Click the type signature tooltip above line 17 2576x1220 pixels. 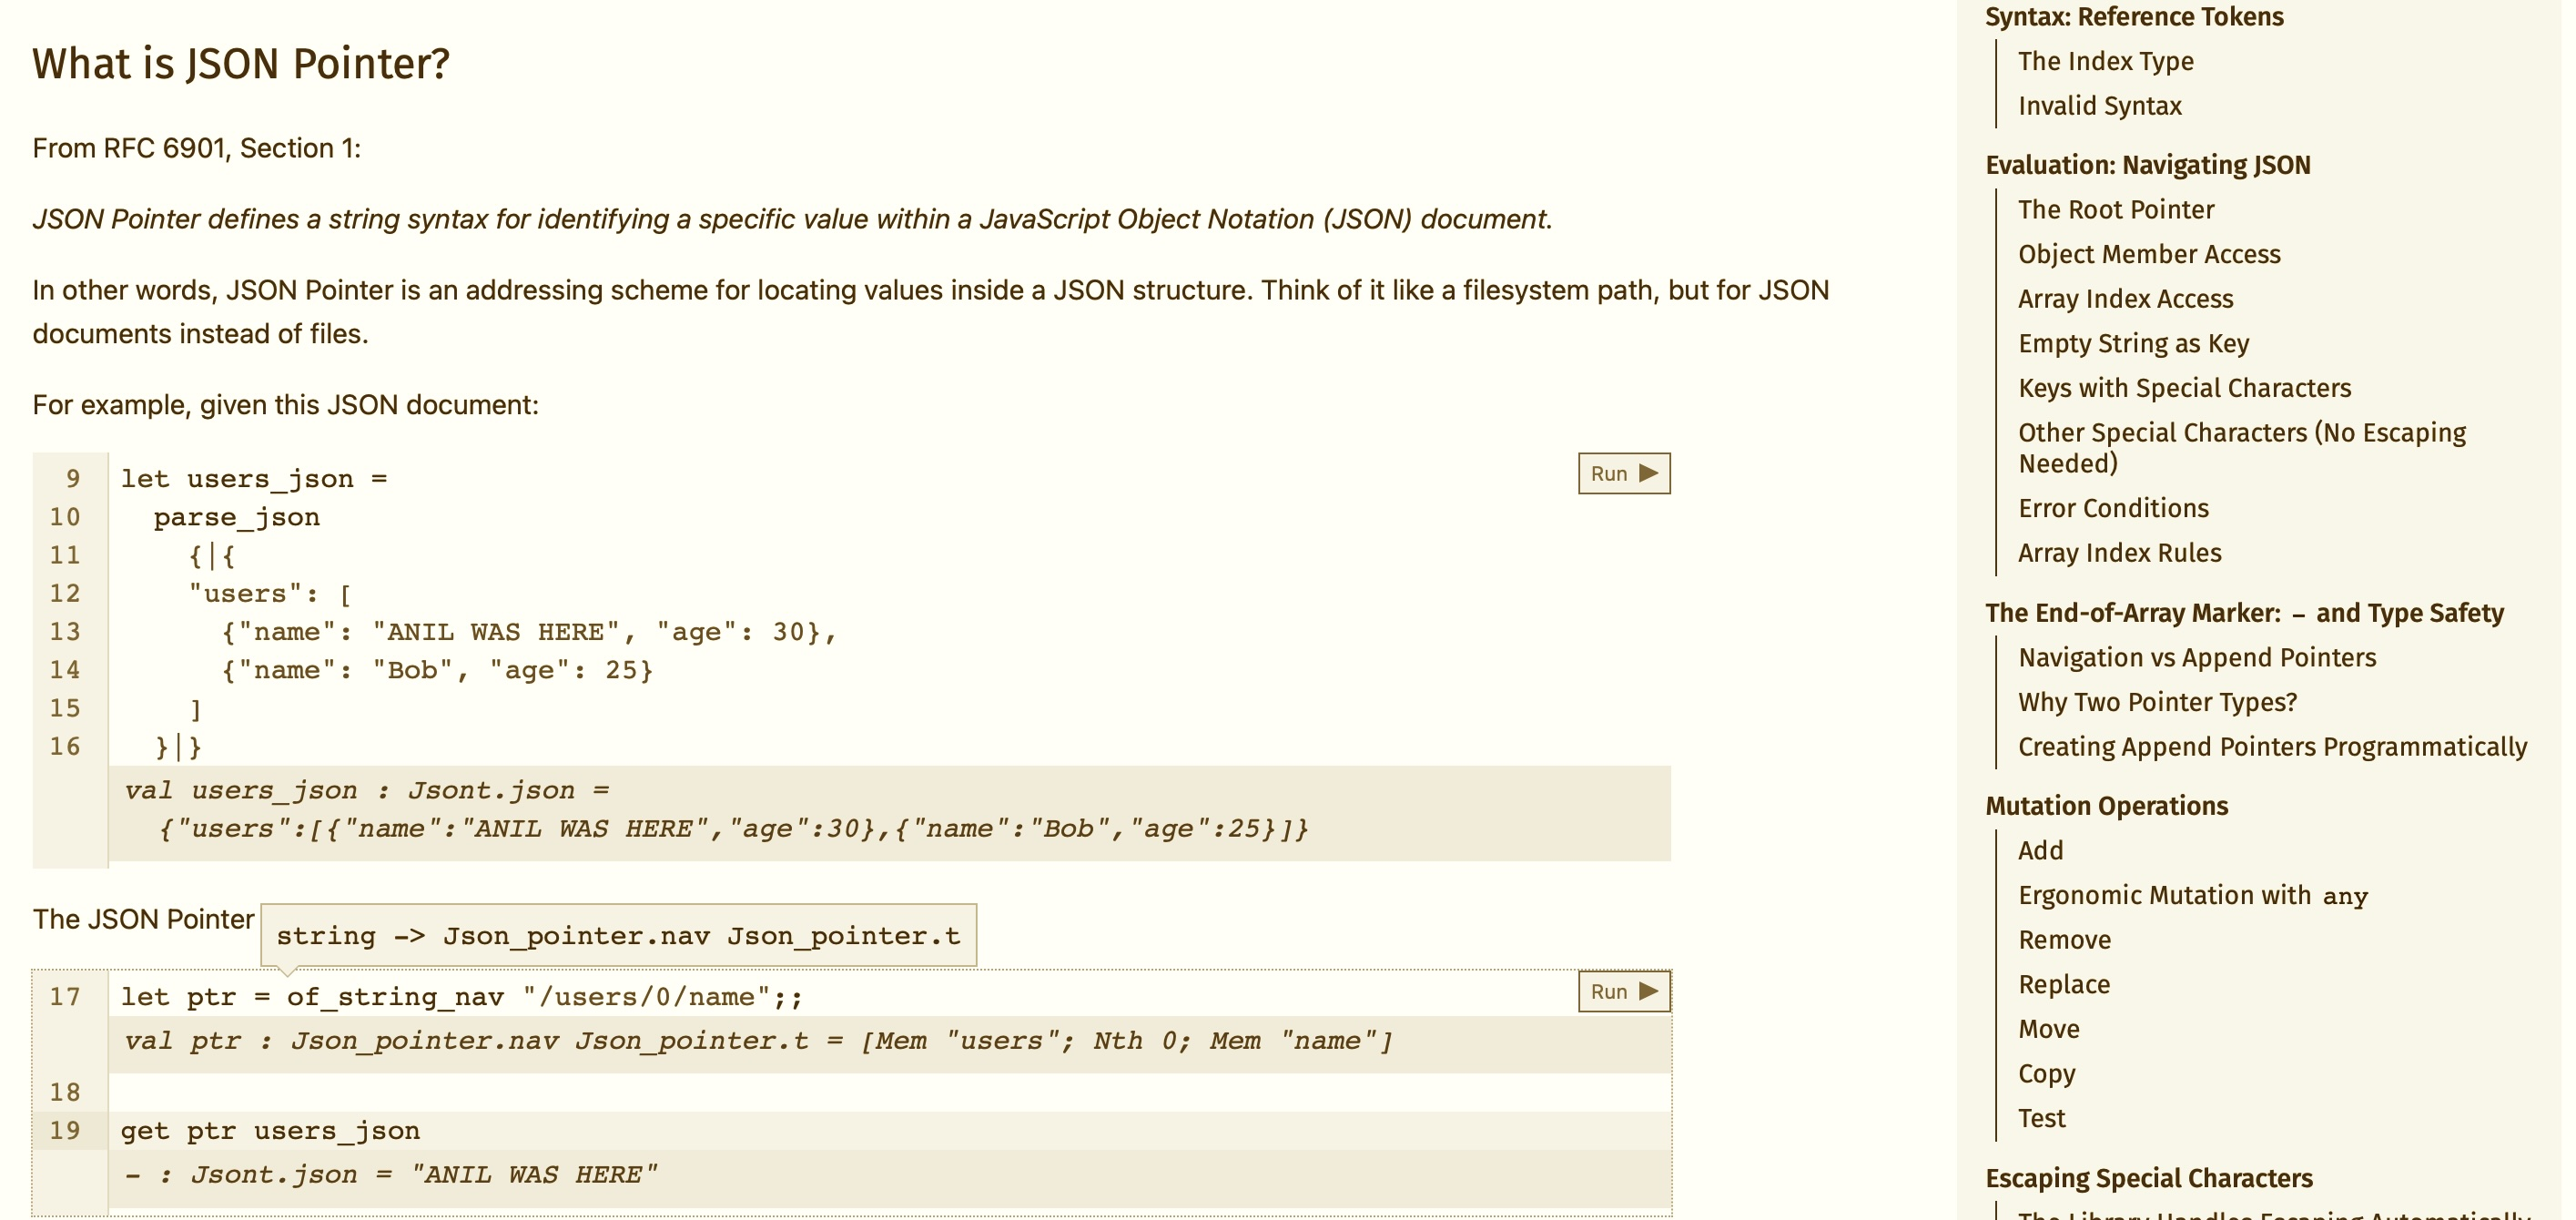[x=620, y=935]
